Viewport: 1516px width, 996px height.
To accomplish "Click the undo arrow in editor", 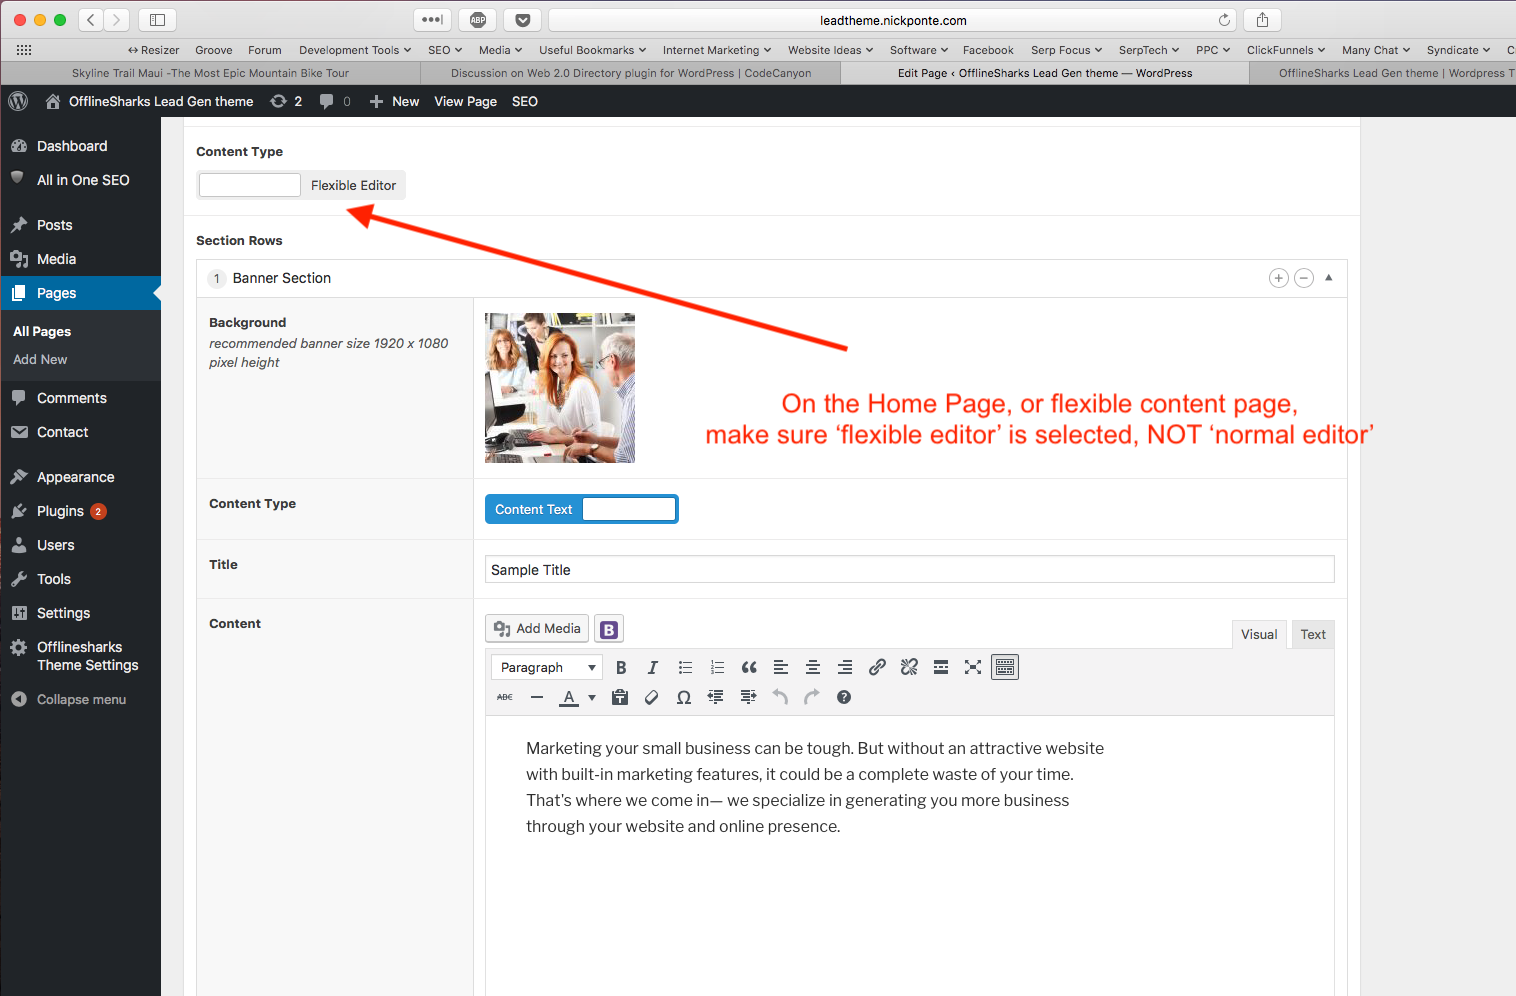I will (780, 697).
